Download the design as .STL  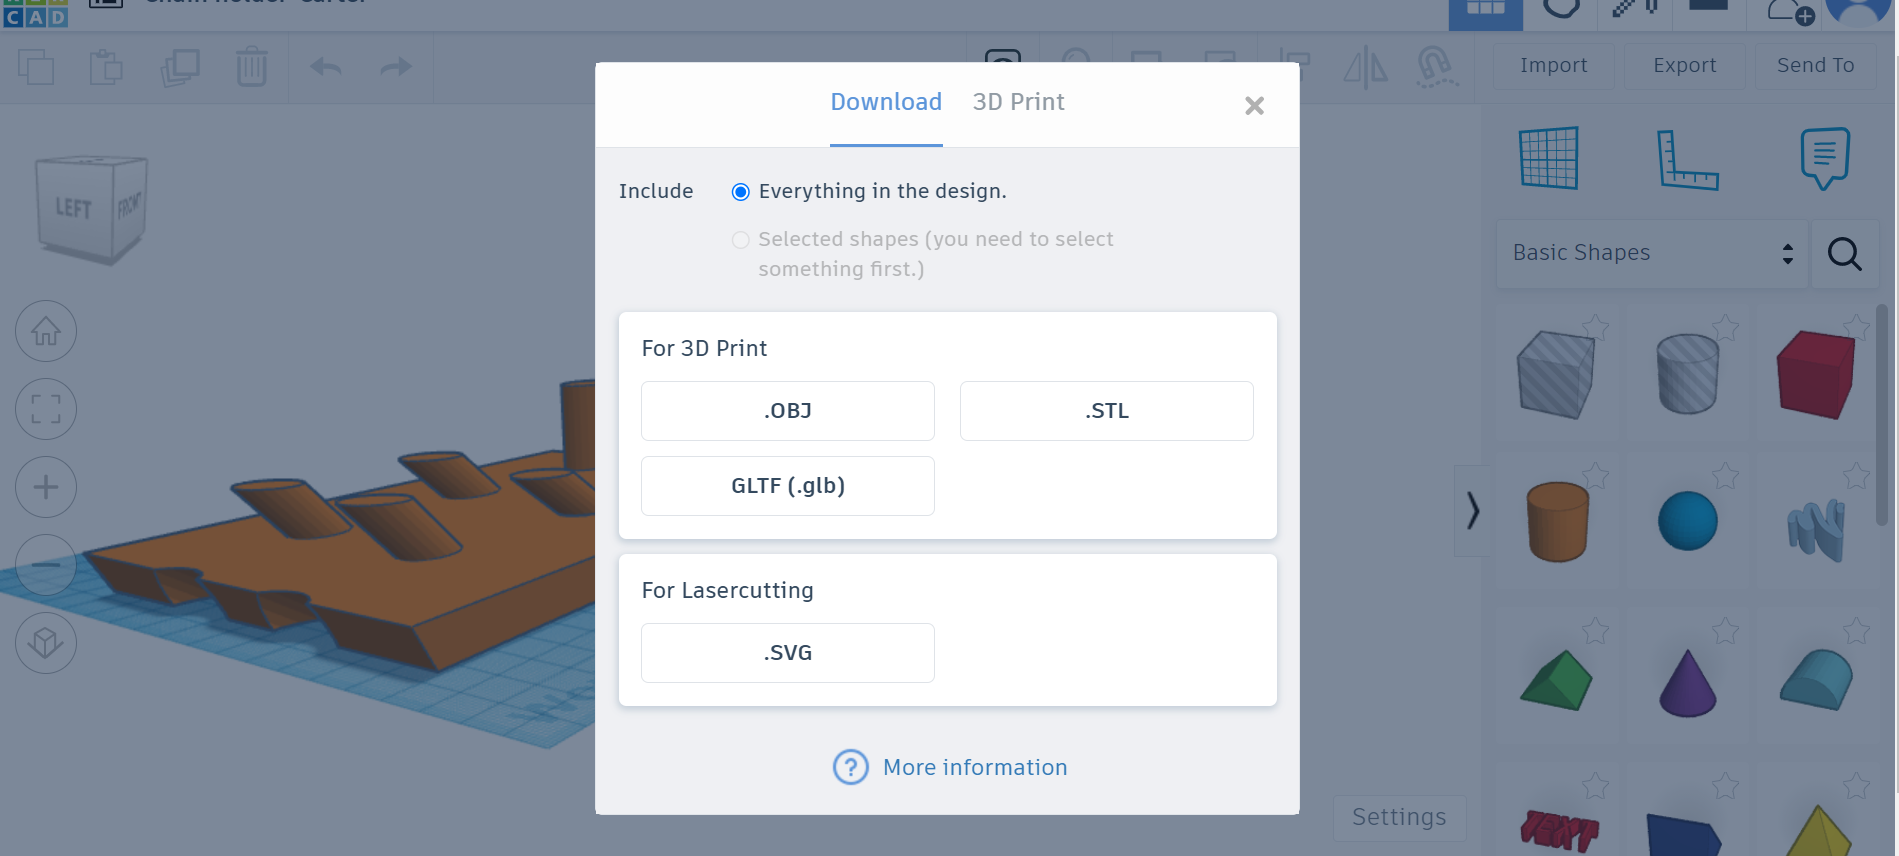[1106, 411]
